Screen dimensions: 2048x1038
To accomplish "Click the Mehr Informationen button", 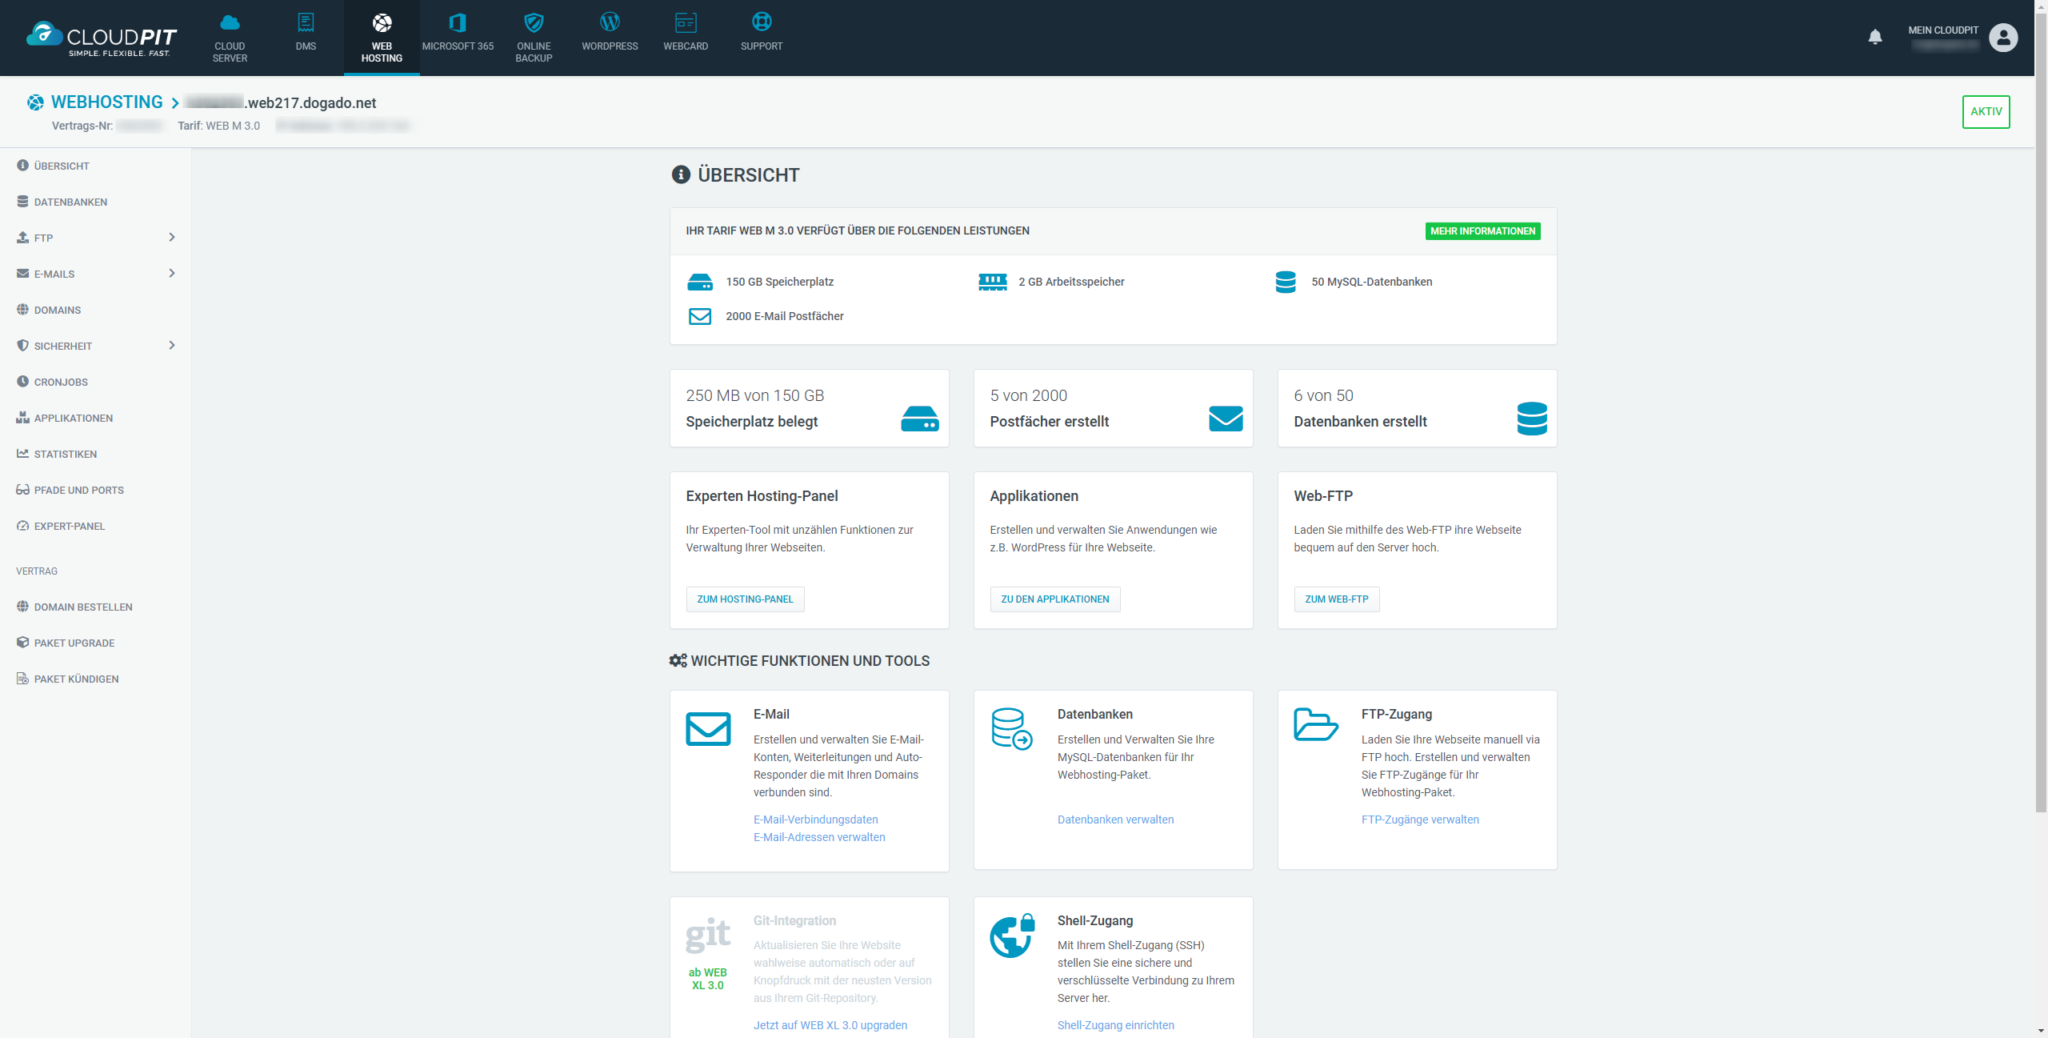I will pos(1482,231).
